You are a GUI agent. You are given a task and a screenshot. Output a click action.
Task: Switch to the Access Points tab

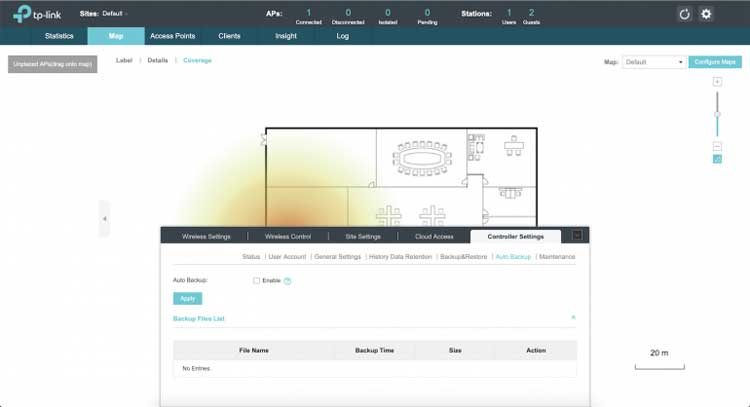point(172,36)
